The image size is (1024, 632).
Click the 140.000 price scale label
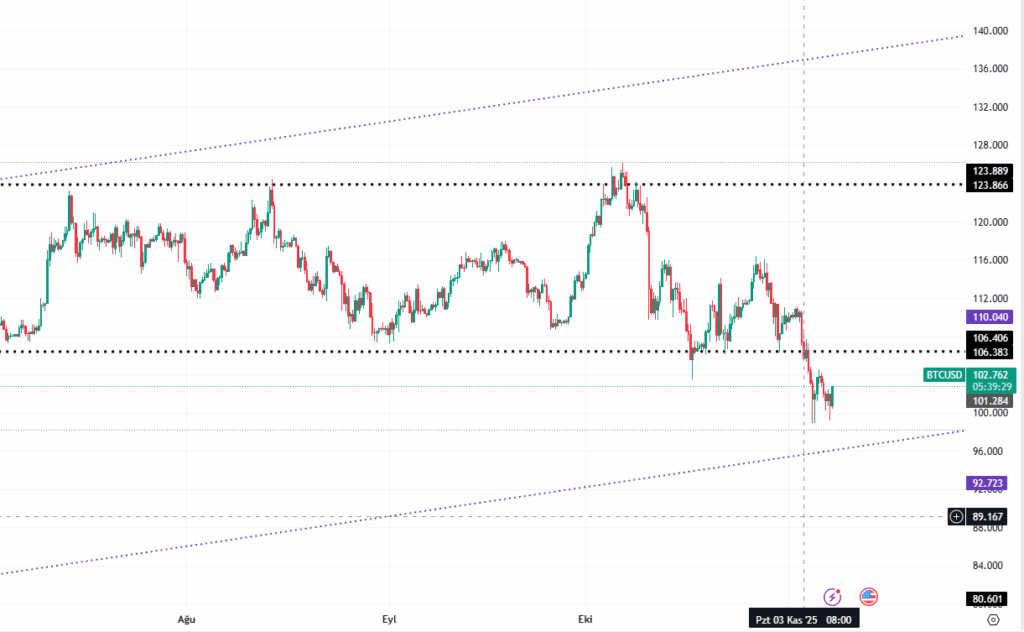[x=991, y=31]
